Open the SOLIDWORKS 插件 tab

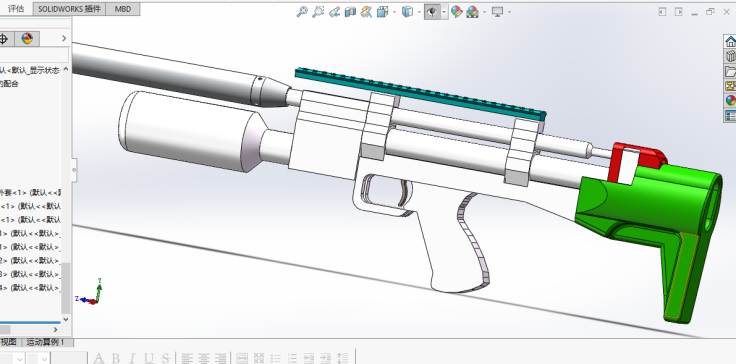69,9
